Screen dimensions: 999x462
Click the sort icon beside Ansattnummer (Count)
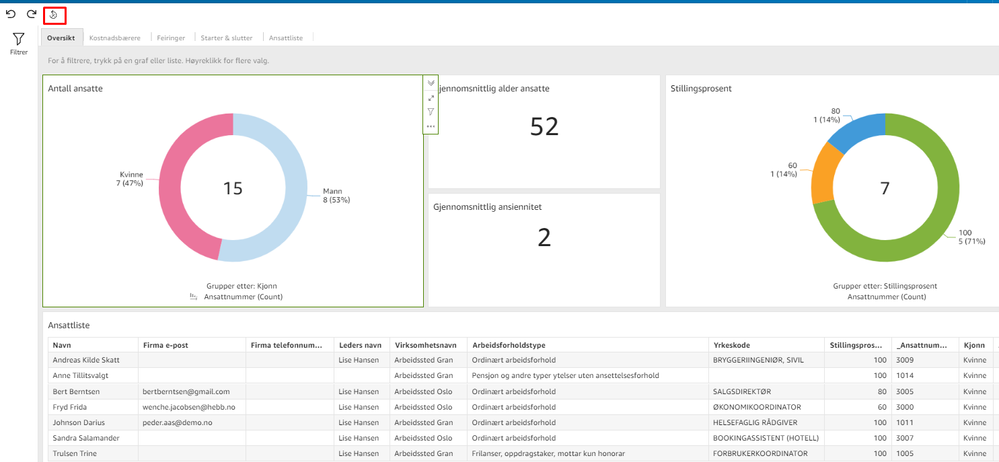194,297
